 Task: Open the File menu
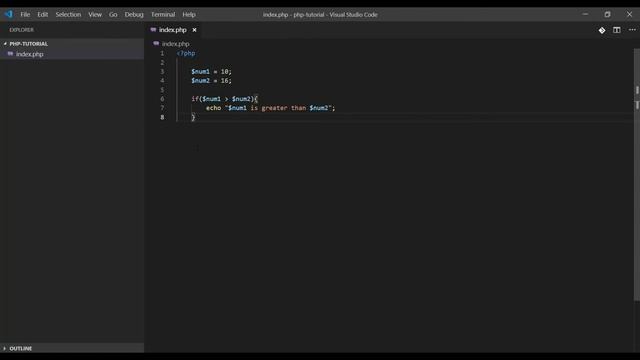coord(25,14)
